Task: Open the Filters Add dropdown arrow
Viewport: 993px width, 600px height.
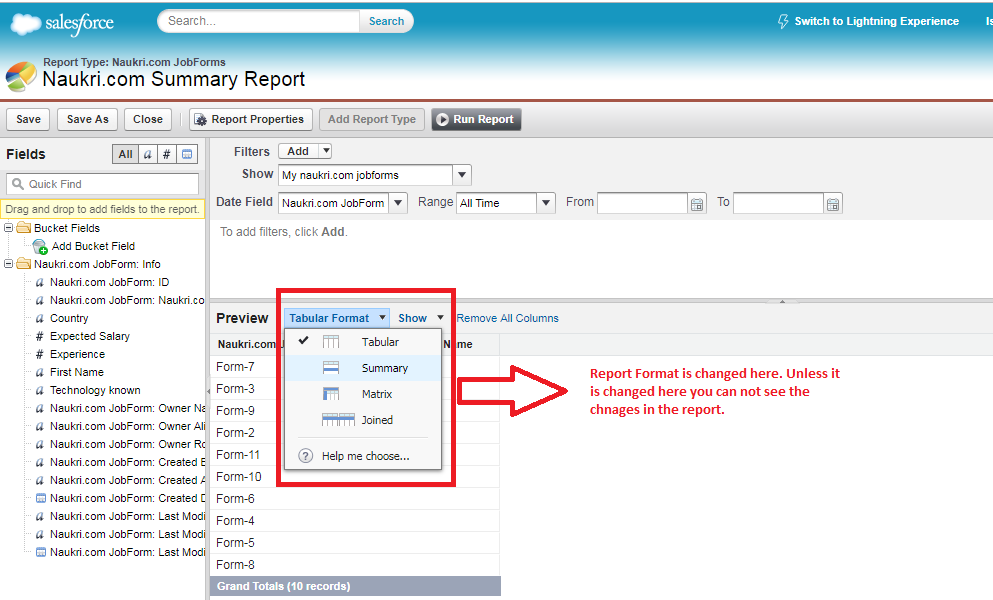Action: pyautogui.click(x=326, y=151)
